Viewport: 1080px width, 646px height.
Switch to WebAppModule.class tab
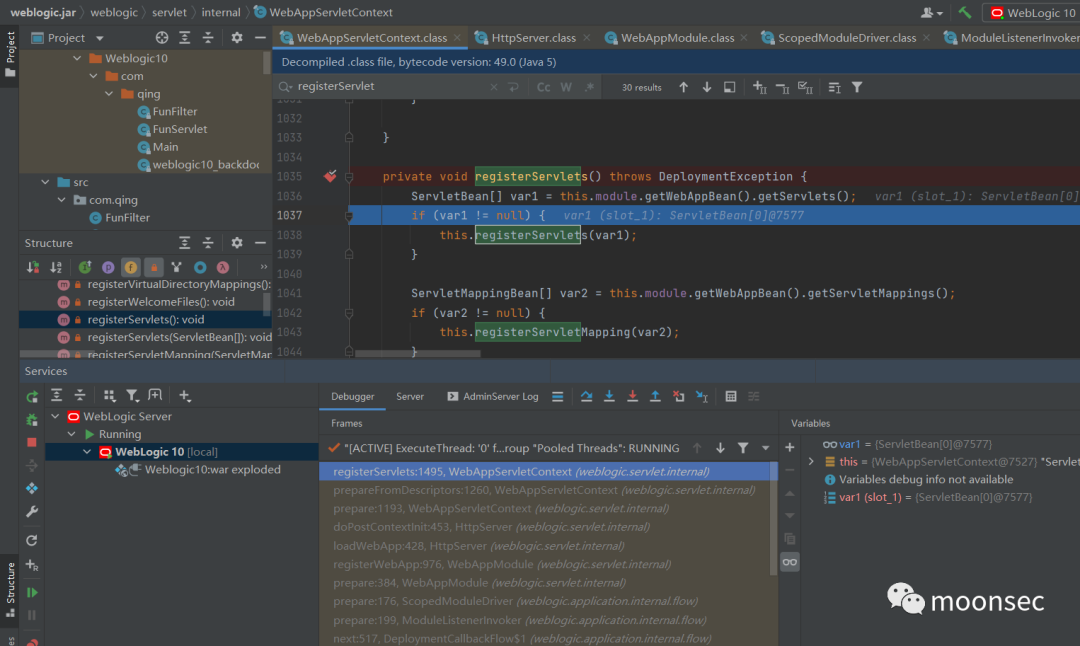676,38
